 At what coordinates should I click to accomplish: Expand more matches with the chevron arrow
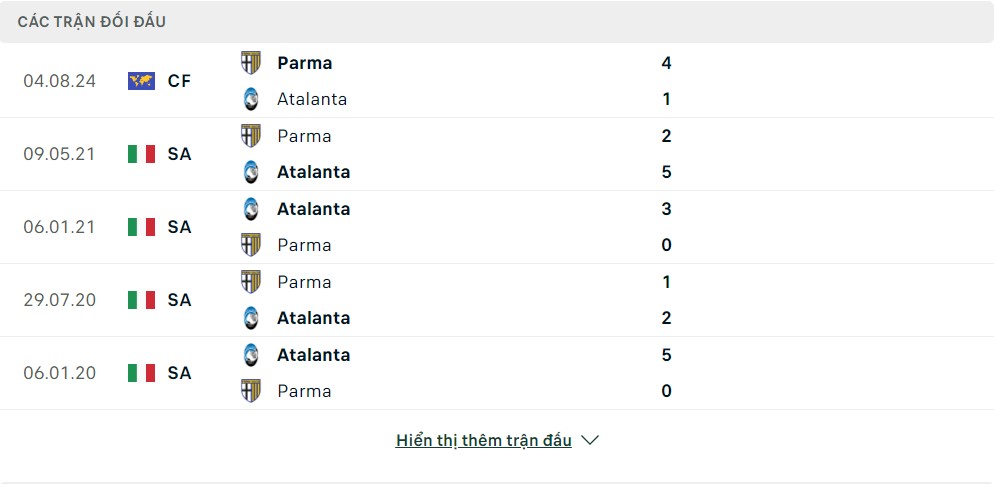(x=590, y=440)
